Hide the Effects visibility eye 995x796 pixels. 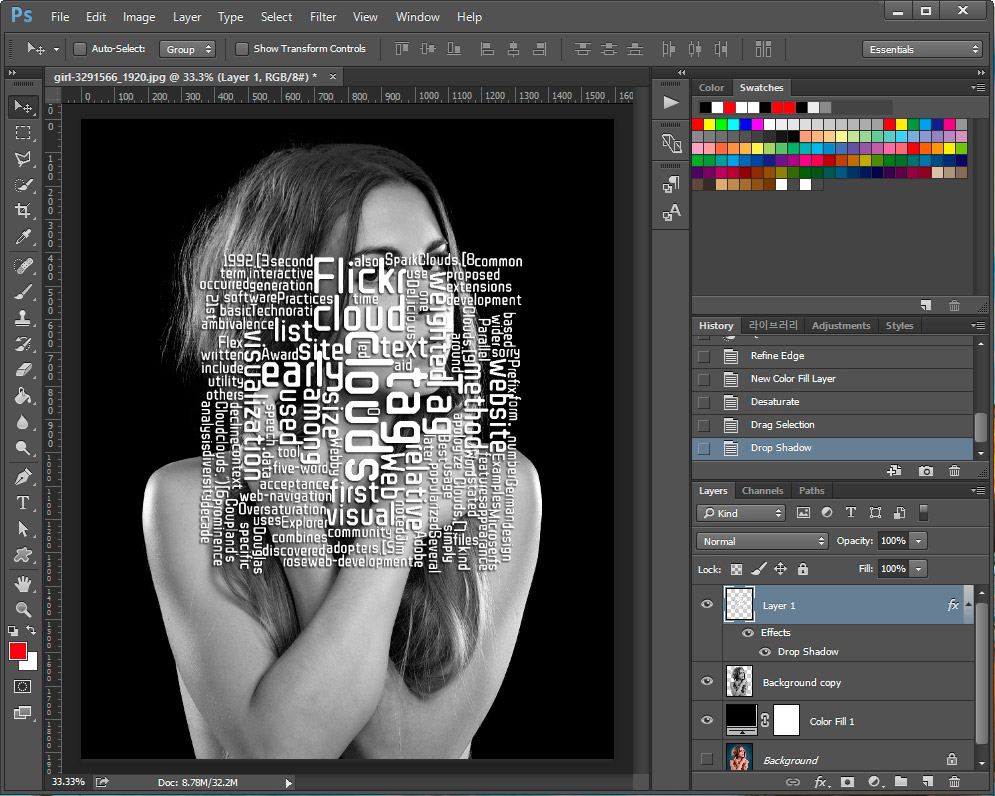(748, 633)
